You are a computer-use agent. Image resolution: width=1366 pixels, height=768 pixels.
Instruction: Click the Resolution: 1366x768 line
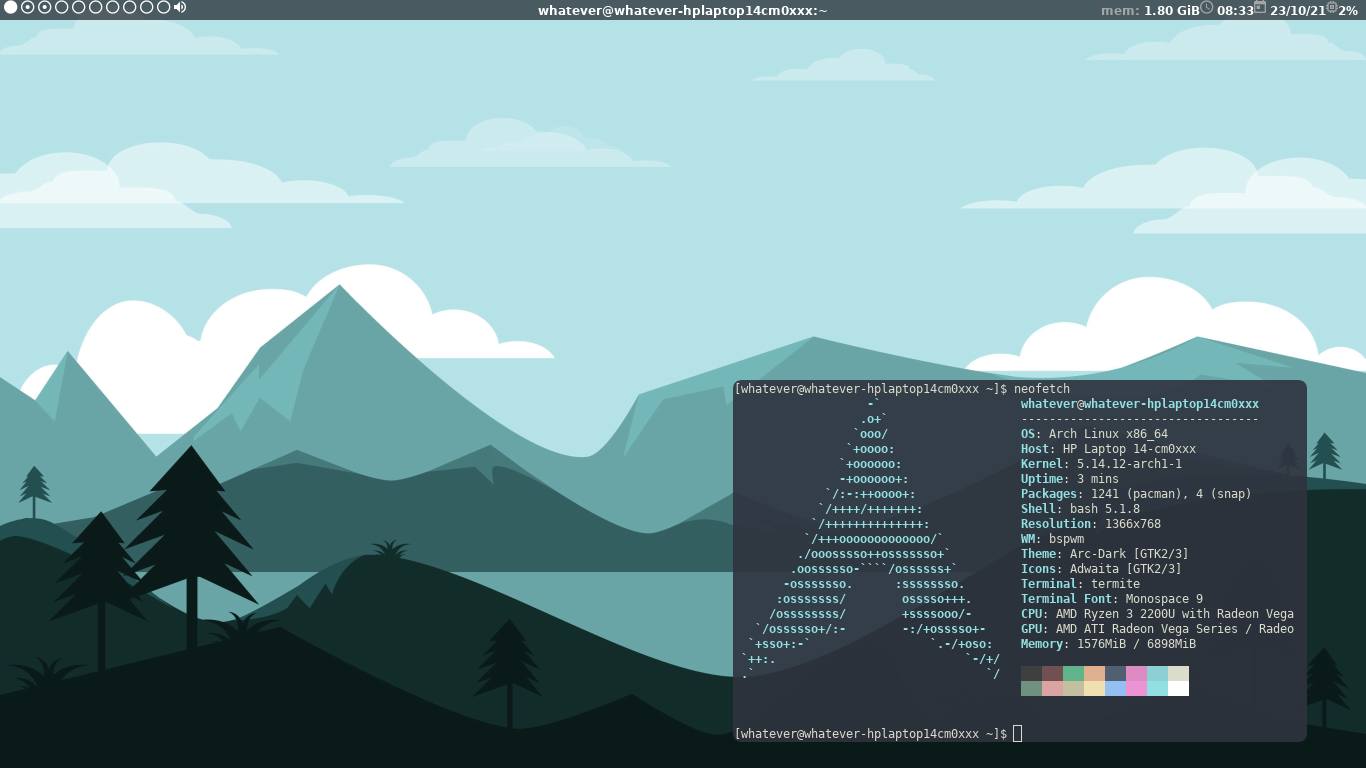1091,524
